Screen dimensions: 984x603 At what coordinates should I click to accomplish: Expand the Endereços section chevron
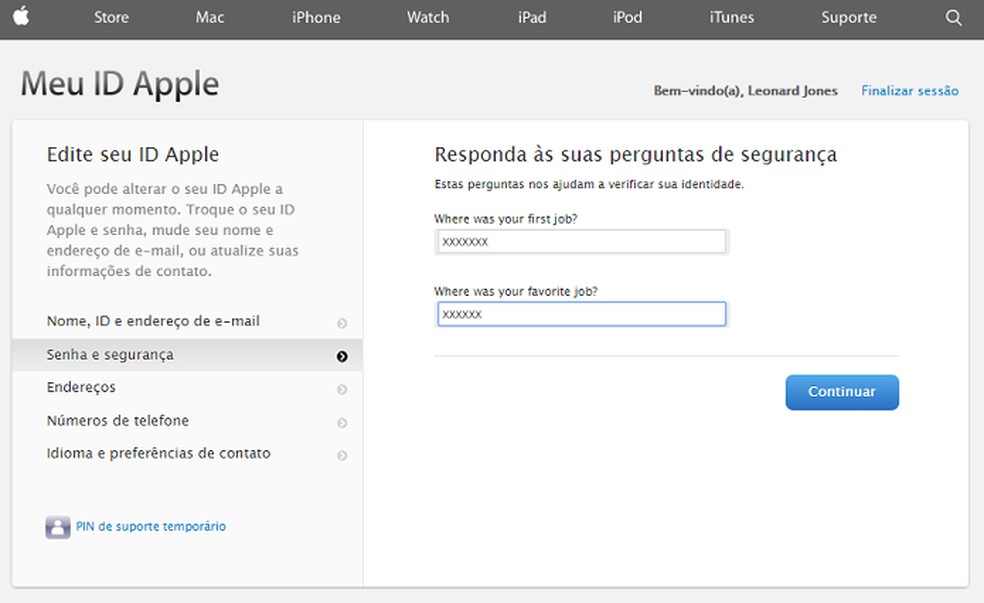tap(341, 388)
